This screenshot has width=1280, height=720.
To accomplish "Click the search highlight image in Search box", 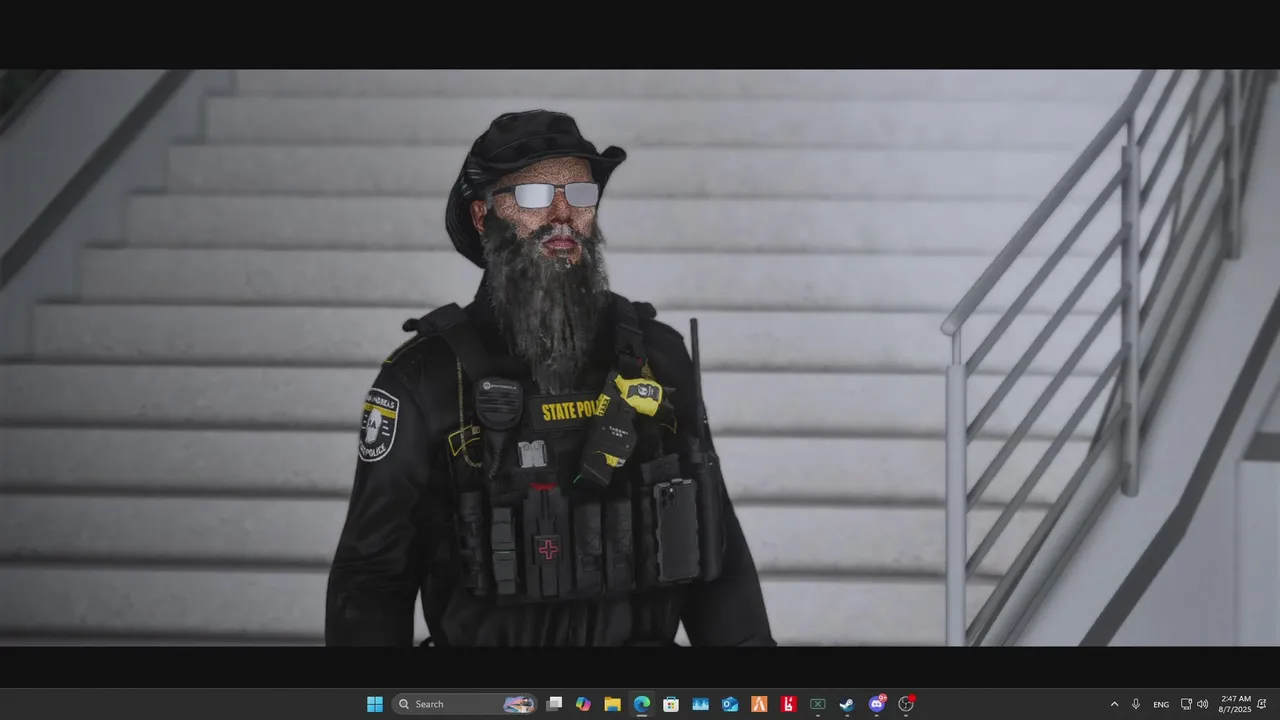I will (518, 704).
